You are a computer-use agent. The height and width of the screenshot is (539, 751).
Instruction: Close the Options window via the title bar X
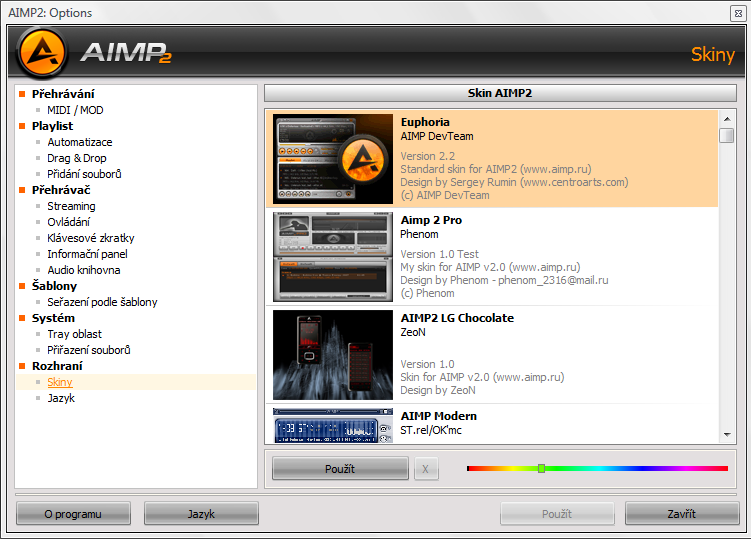click(x=738, y=13)
